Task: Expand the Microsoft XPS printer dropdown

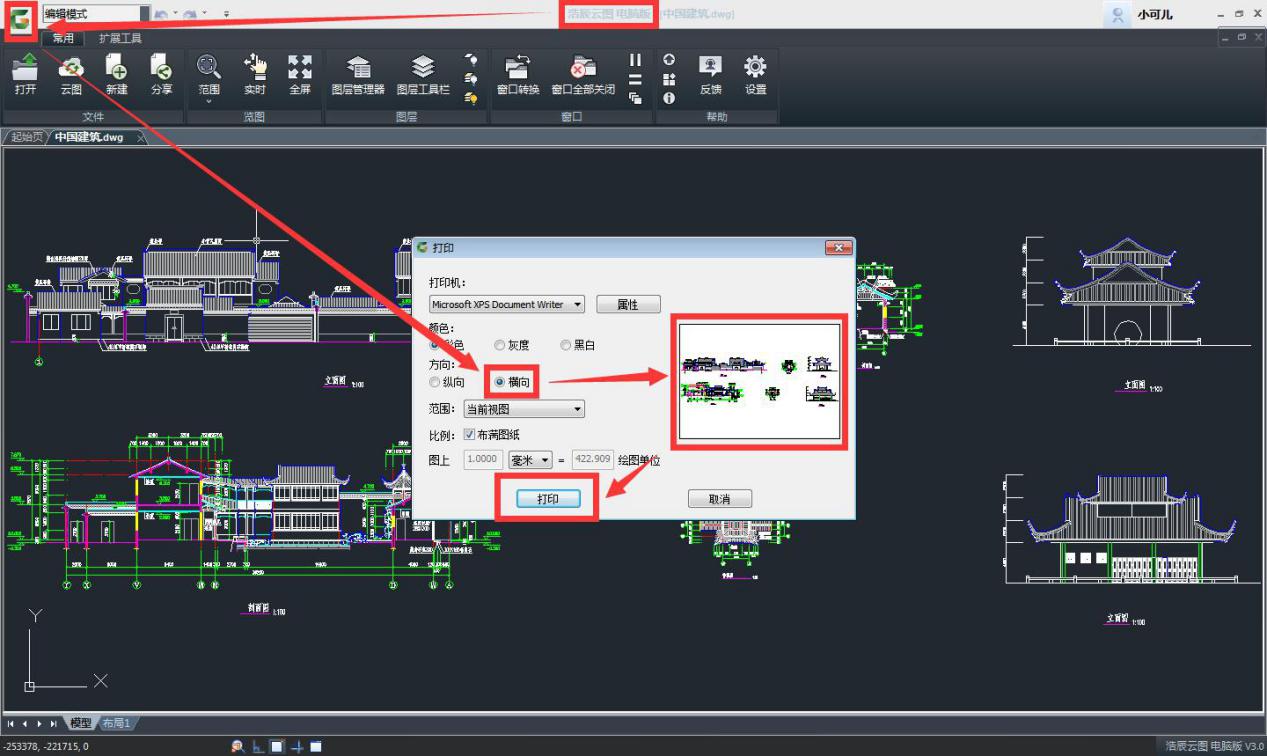Action: (x=577, y=304)
